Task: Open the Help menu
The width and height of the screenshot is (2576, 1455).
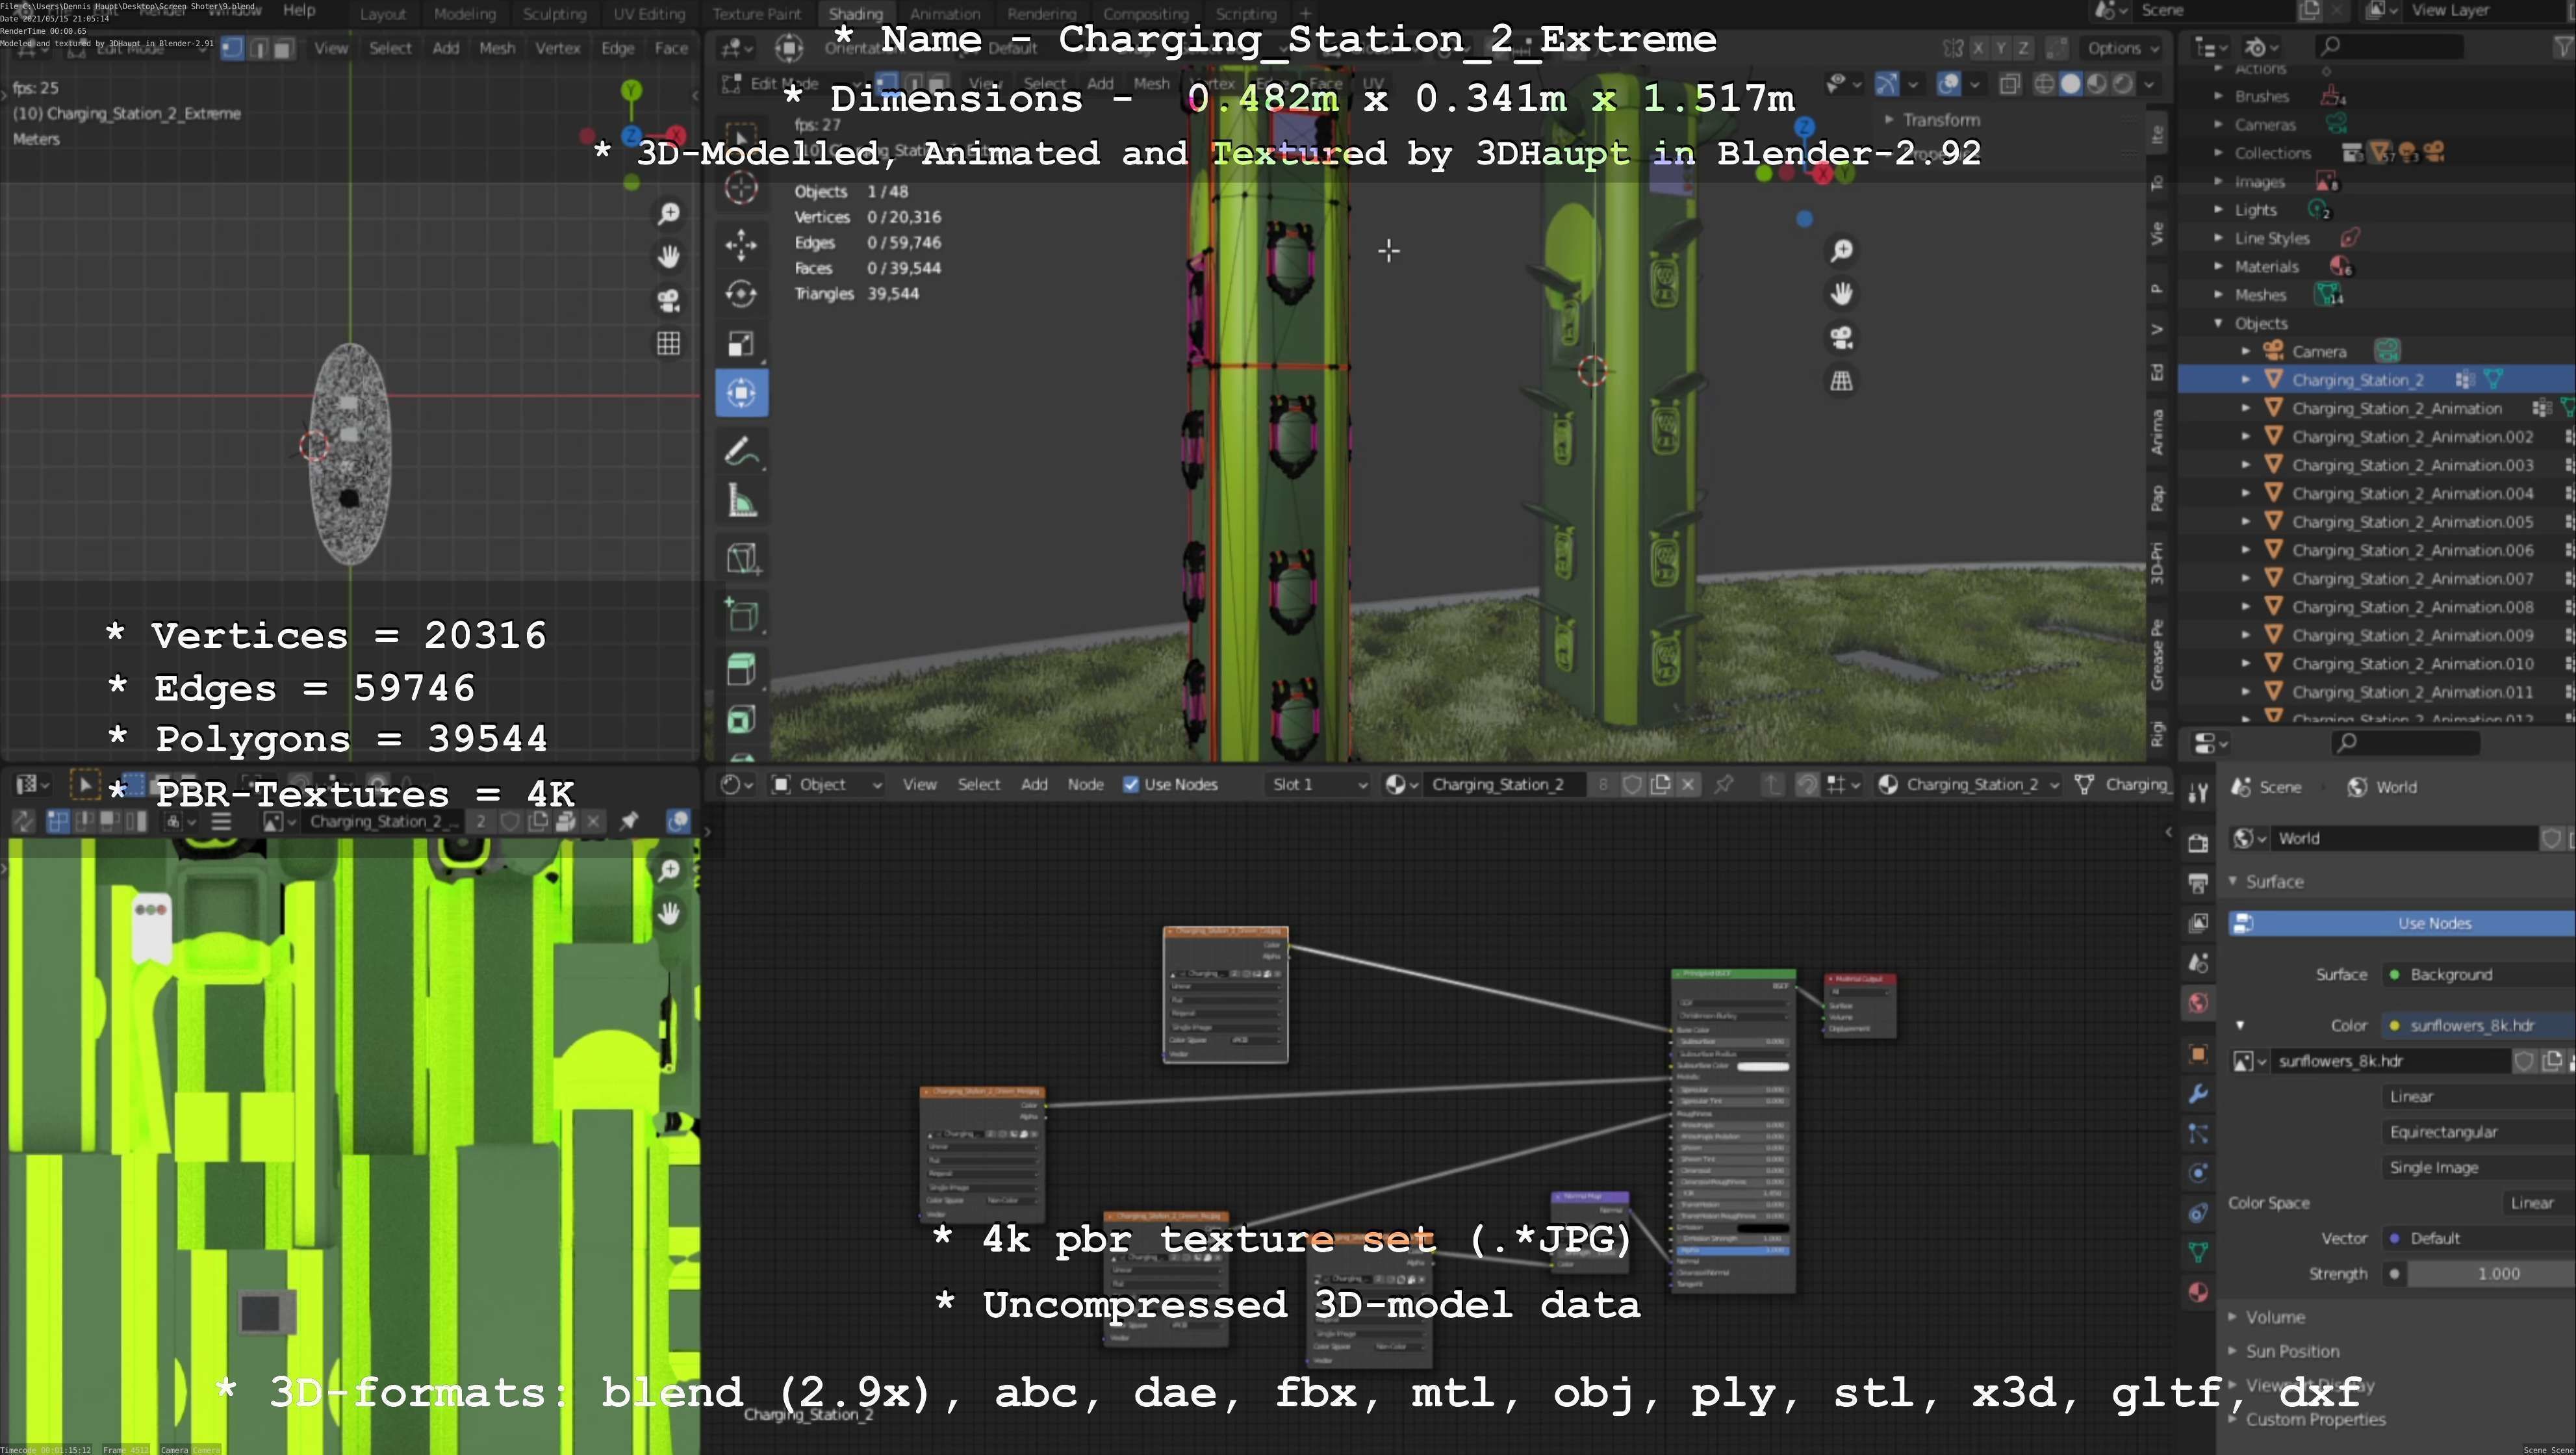Action: (x=299, y=10)
